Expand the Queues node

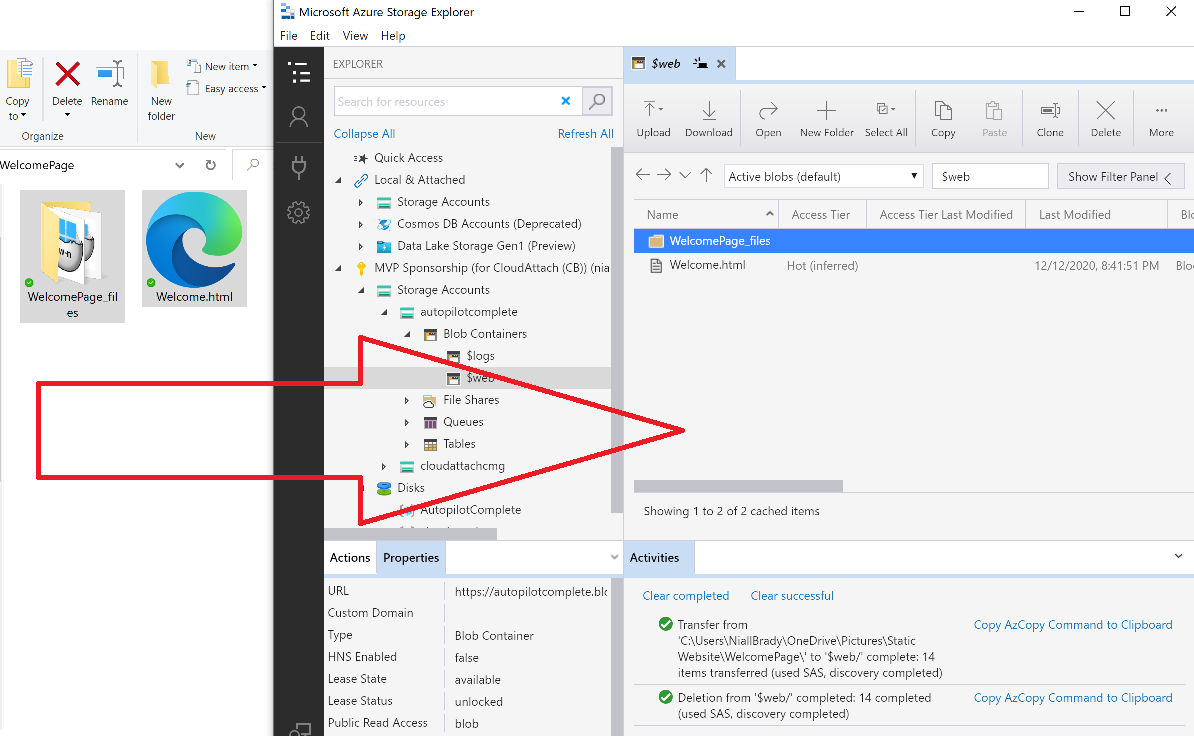tap(407, 422)
